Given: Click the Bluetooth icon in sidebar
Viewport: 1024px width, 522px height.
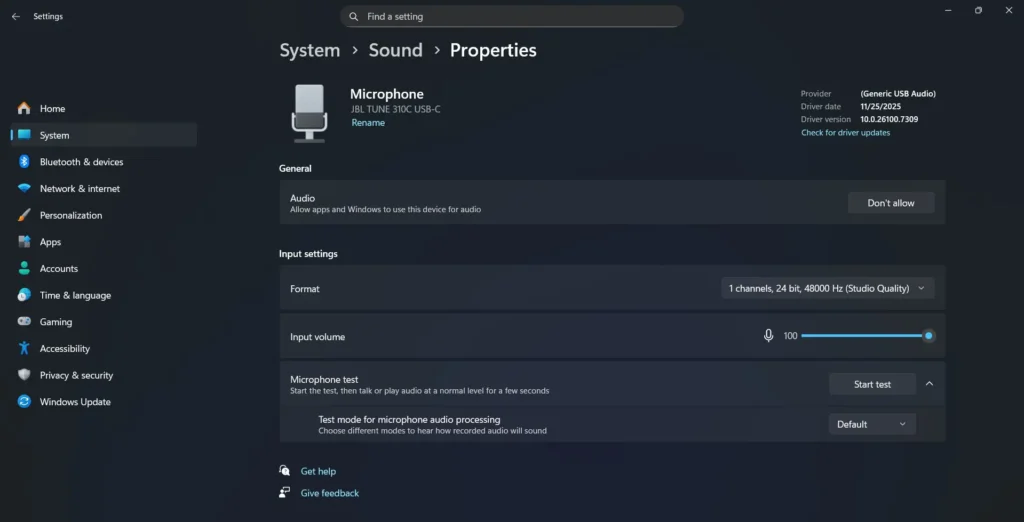Looking at the screenshot, I should (x=24, y=161).
